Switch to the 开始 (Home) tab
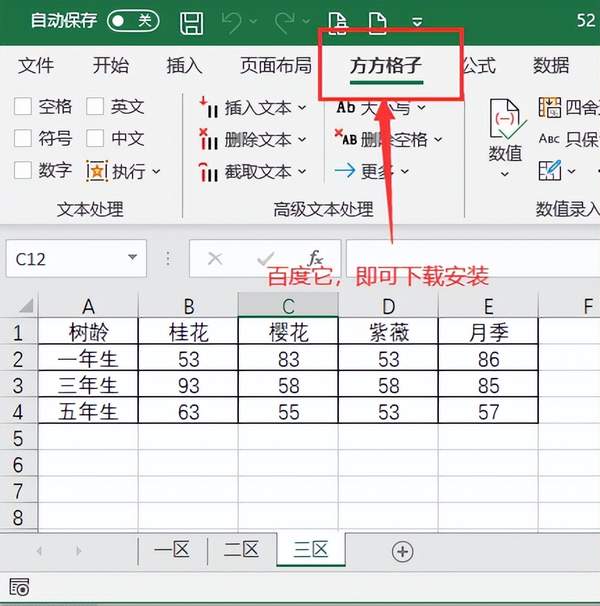Image resolution: width=600 pixels, height=606 pixels. (111, 65)
